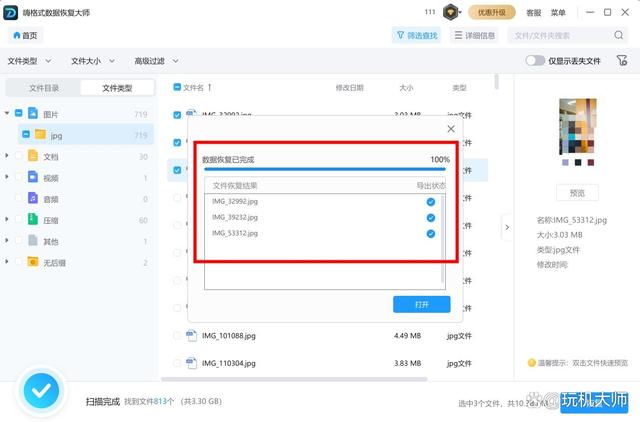The height and width of the screenshot is (422, 640).
Task: Select IMG_53312.jpg in recovery results
Action: click(235, 233)
